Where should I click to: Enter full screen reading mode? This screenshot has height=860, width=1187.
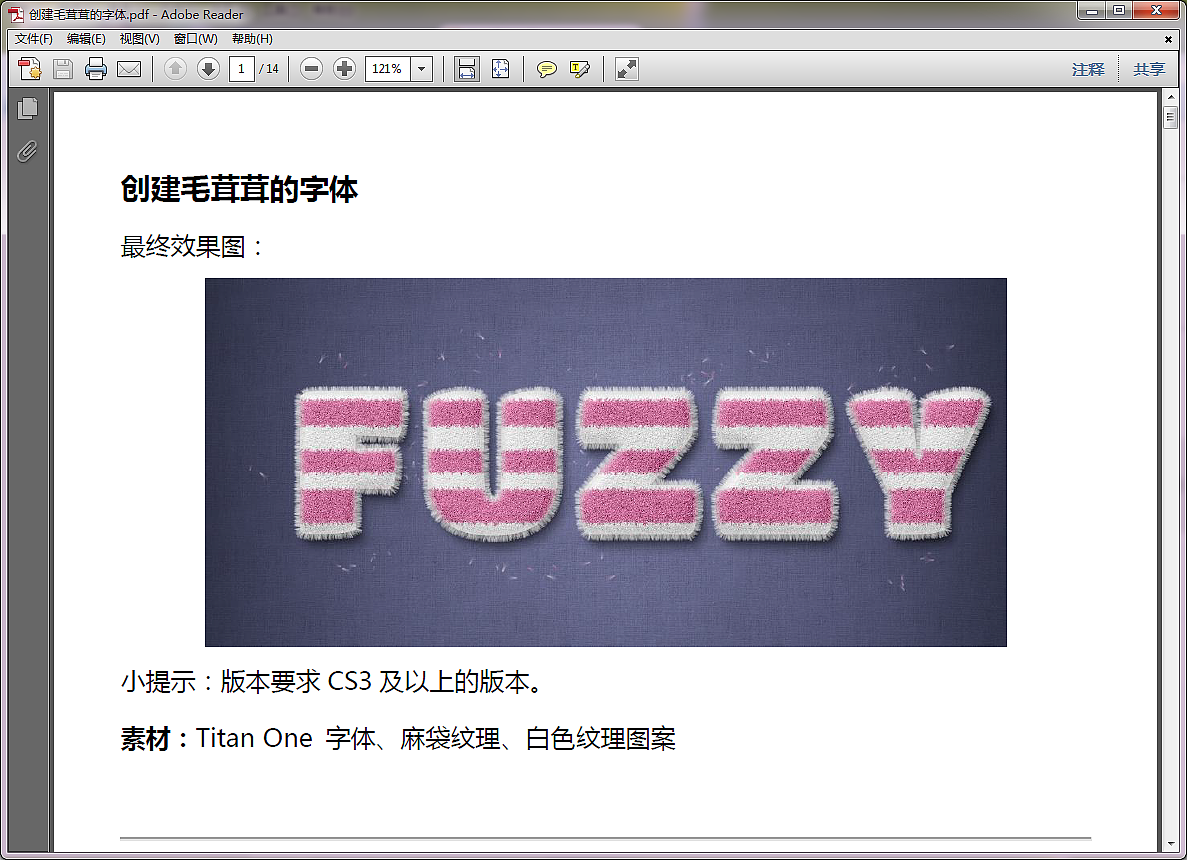pyautogui.click(x=626, y=69)
